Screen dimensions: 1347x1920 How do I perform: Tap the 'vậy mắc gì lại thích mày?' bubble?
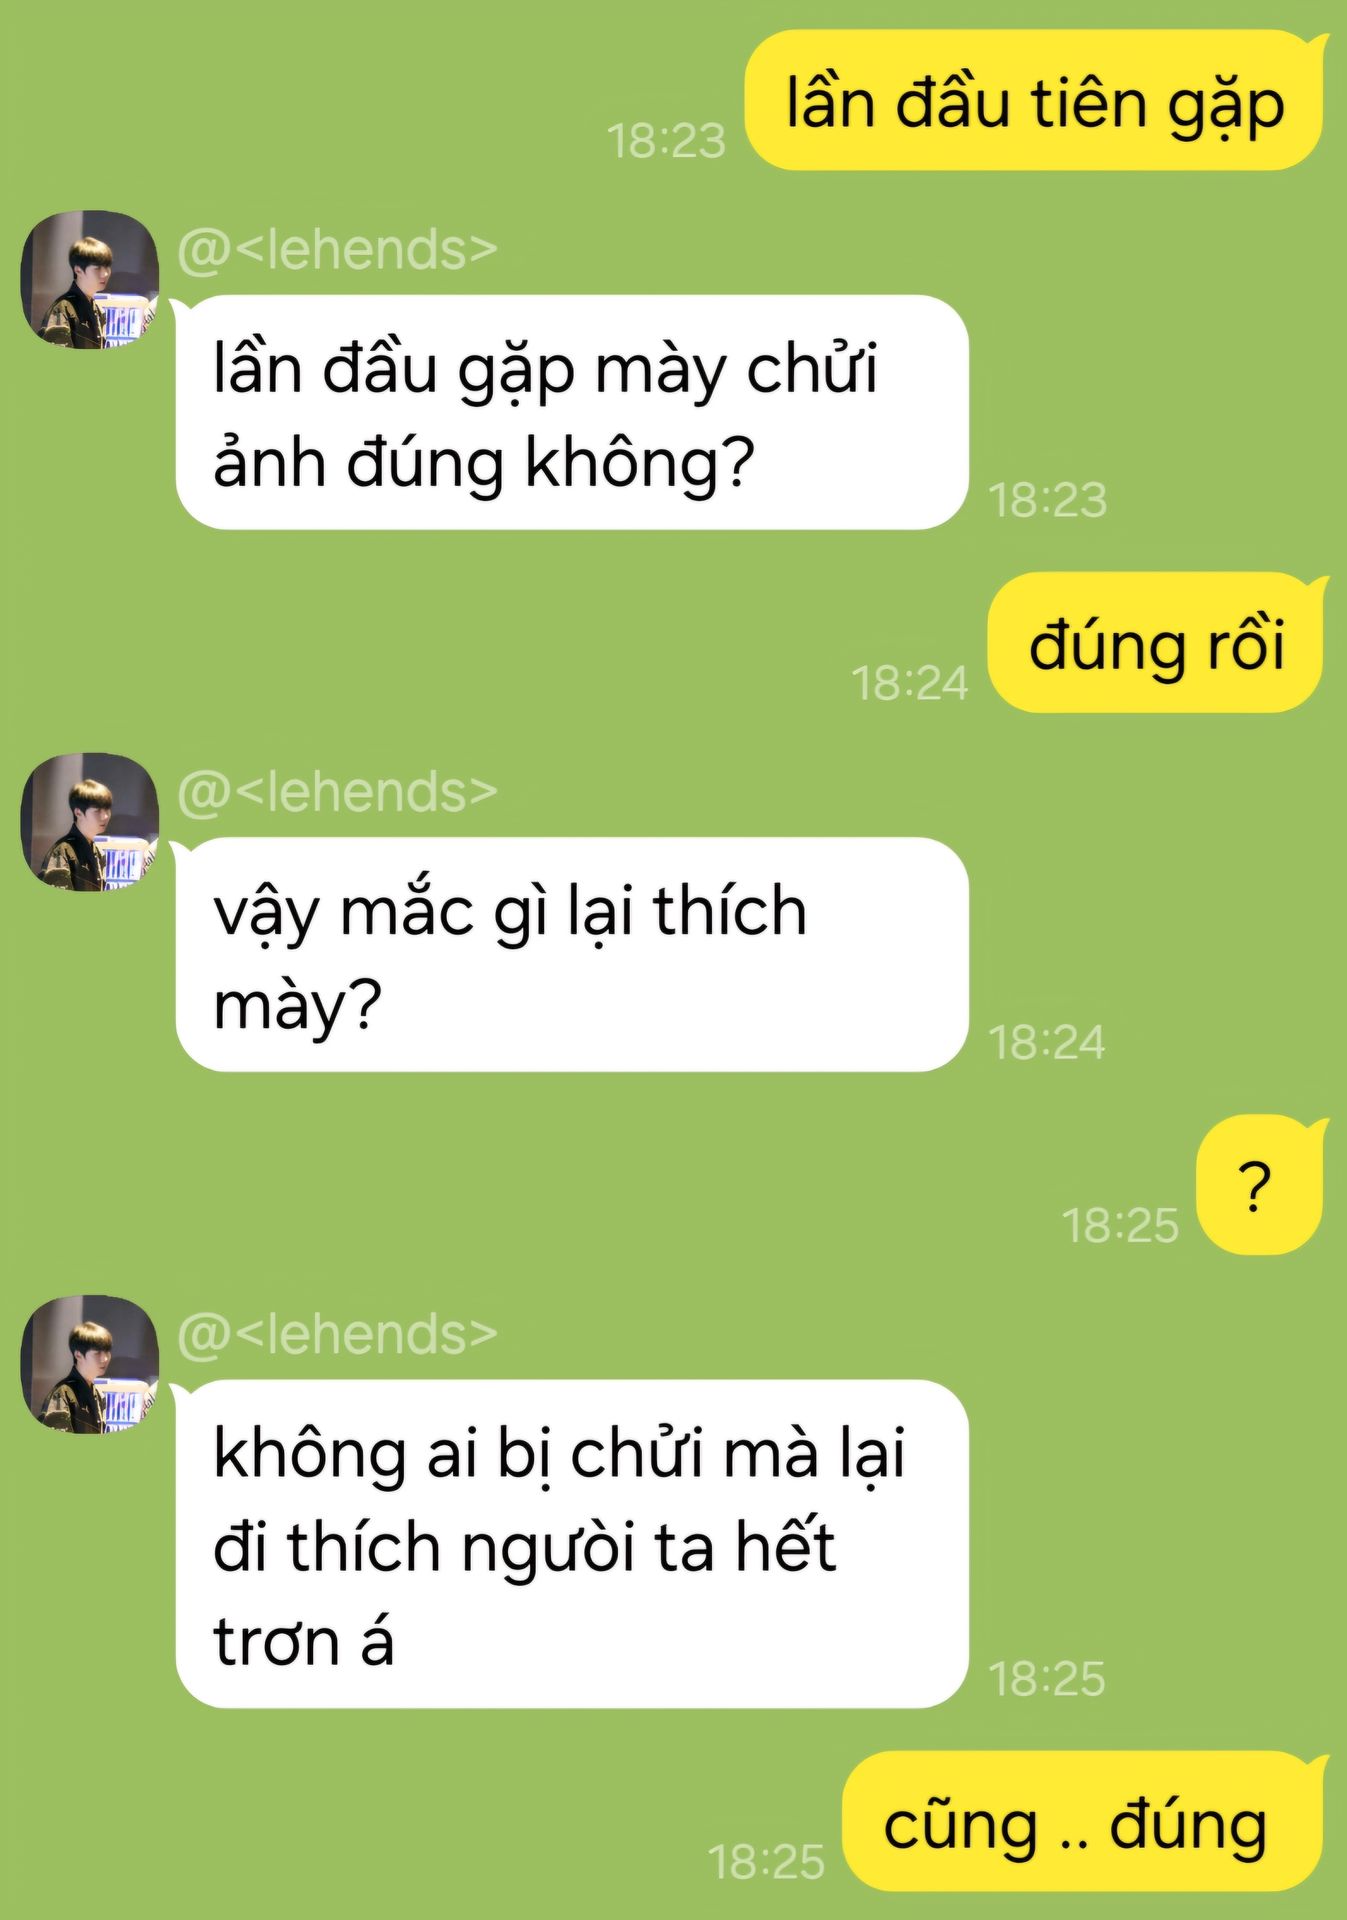pos(572,955)
